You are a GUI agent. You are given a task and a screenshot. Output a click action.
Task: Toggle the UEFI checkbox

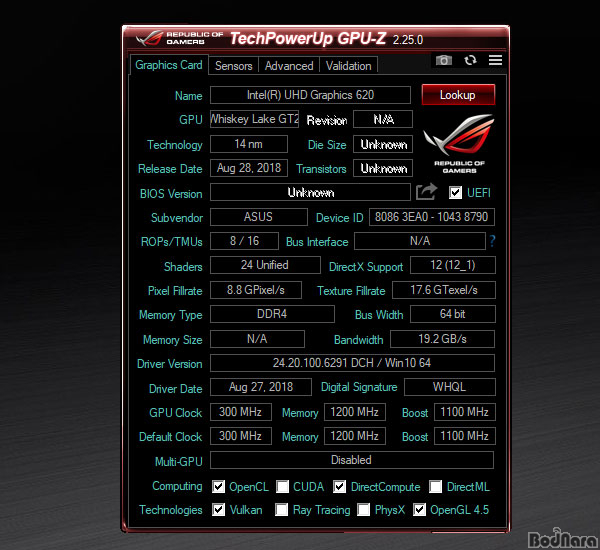tap(455, 192)
